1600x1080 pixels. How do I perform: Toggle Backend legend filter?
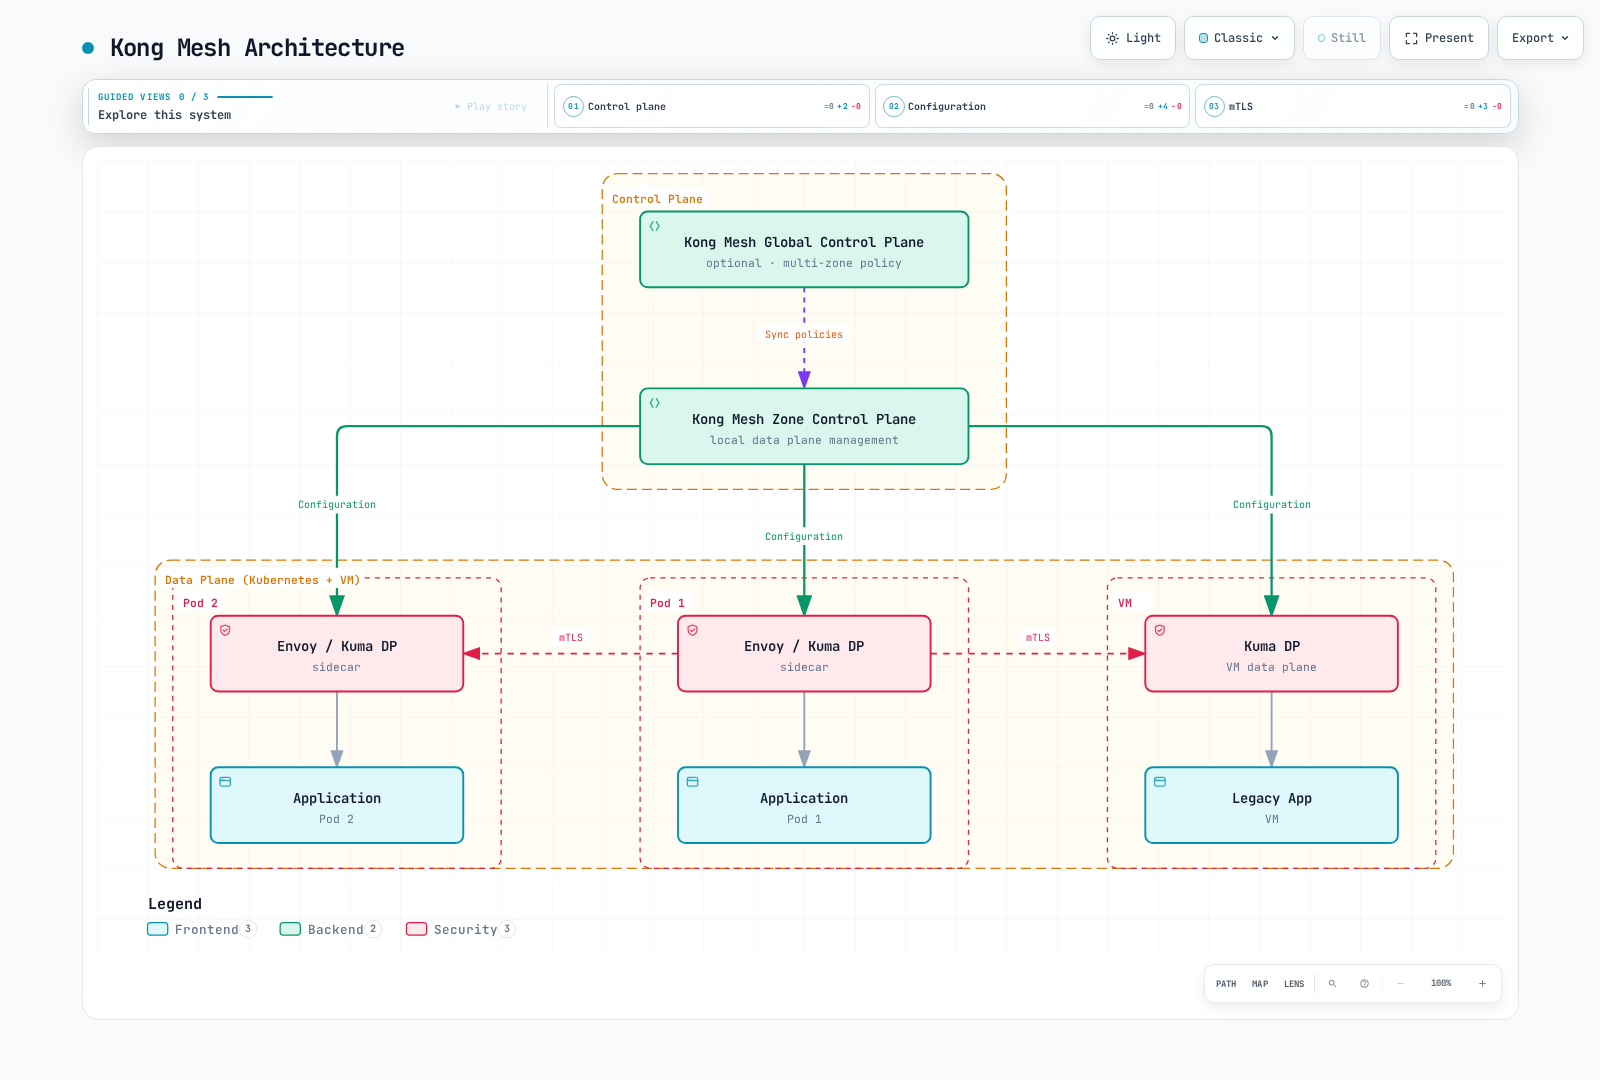(330, 929)
